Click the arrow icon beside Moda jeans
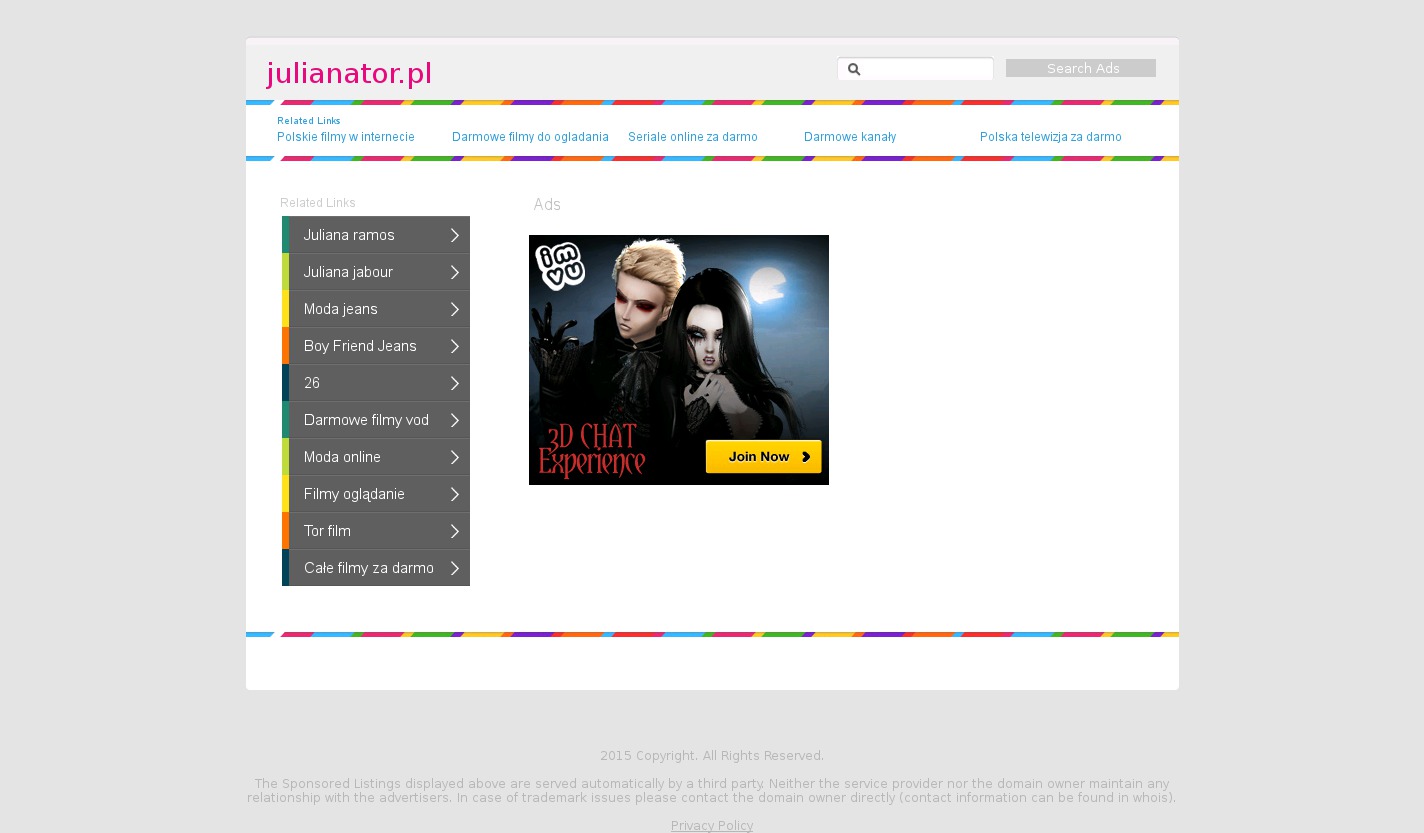This screenshot has height=833, width=1424. click(x=454, y=309)
